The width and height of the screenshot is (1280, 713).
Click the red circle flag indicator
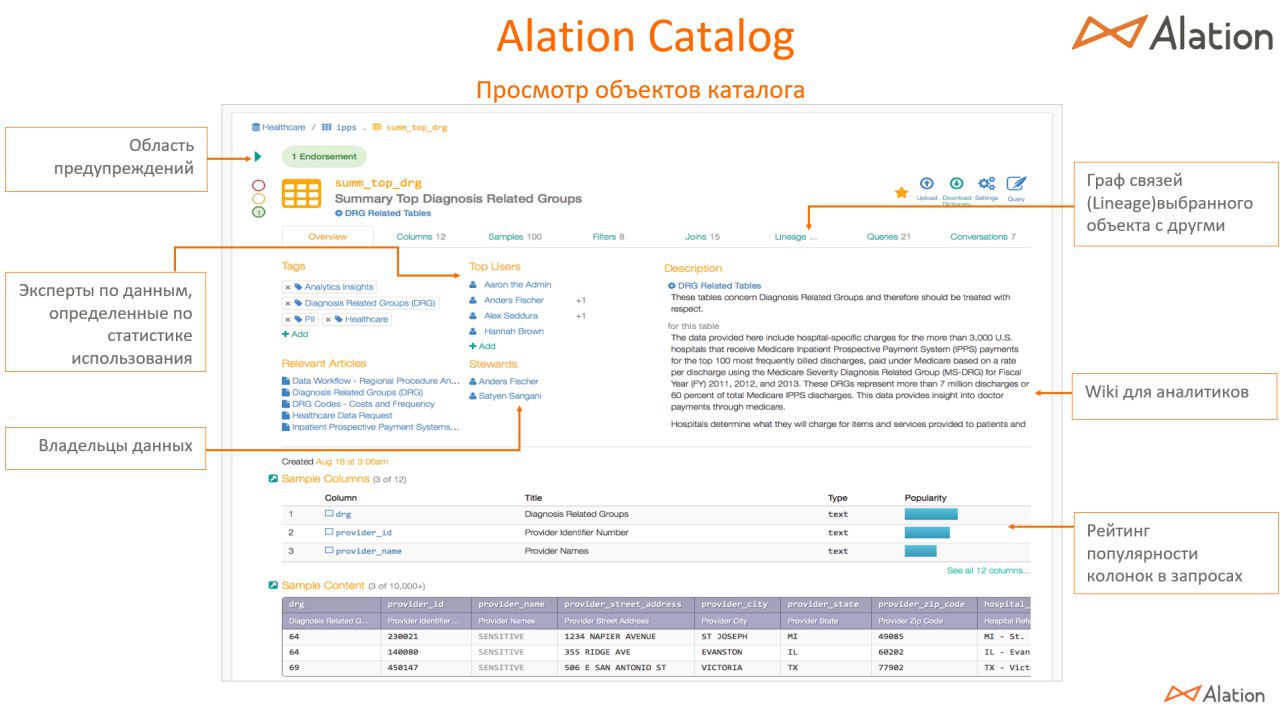tap(259, 186)
